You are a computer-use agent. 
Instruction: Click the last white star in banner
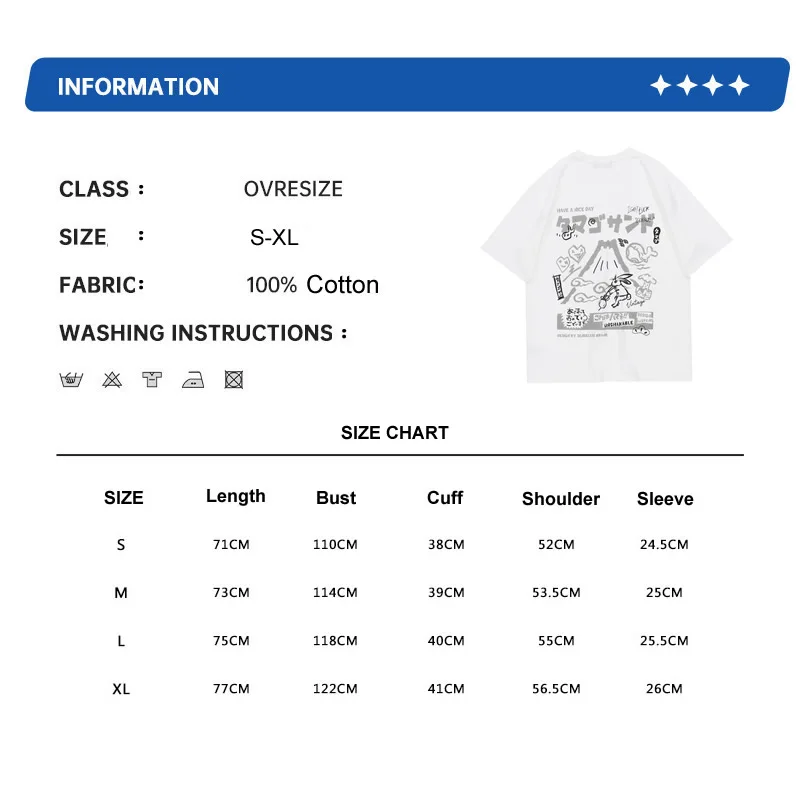coord(739,85)
